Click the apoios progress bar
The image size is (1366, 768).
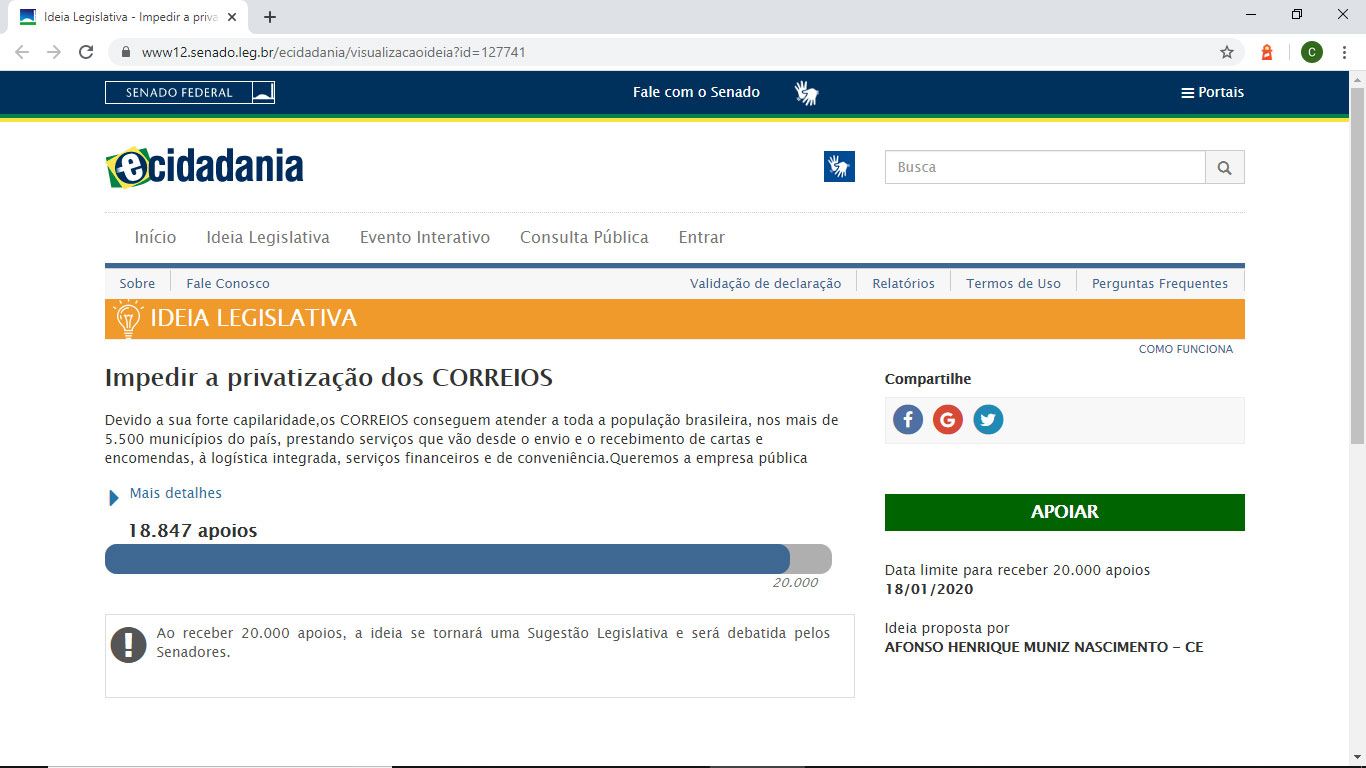click(x=468, y=559)
